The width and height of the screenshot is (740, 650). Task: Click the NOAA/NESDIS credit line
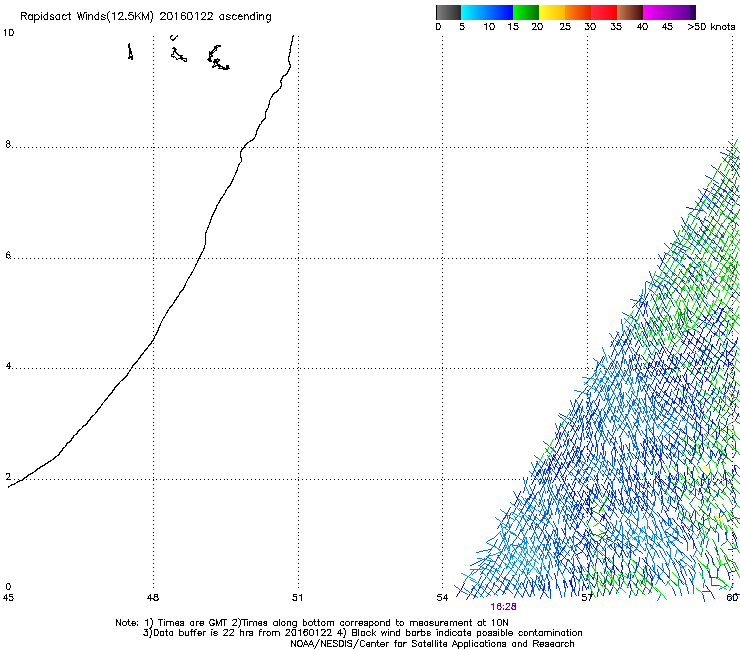pyautogui.click(x=432, y=644)
